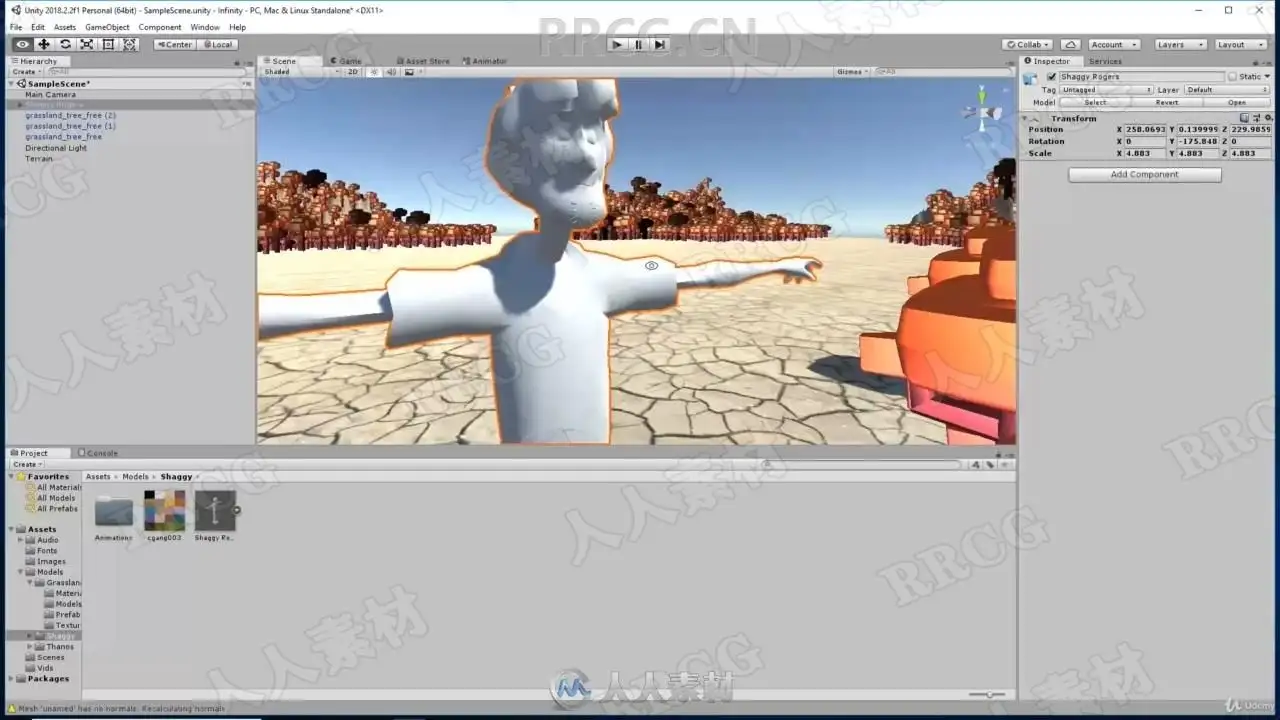Click the Play button

(617, 44)
